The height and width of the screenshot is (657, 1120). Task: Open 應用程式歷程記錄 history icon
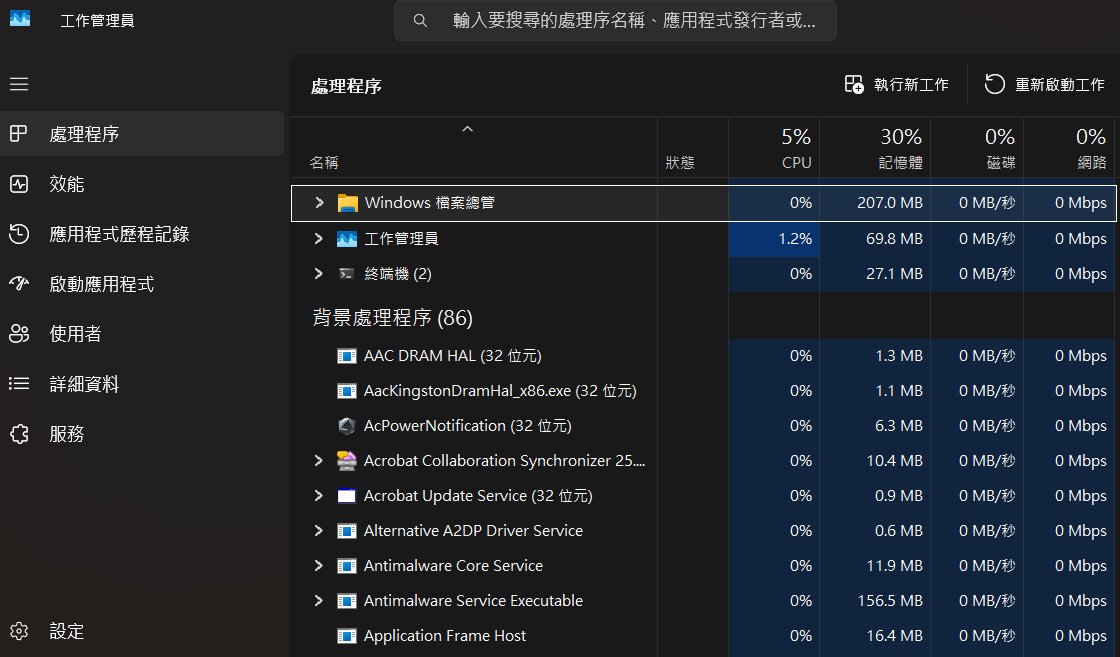click(x=19, y=234)
